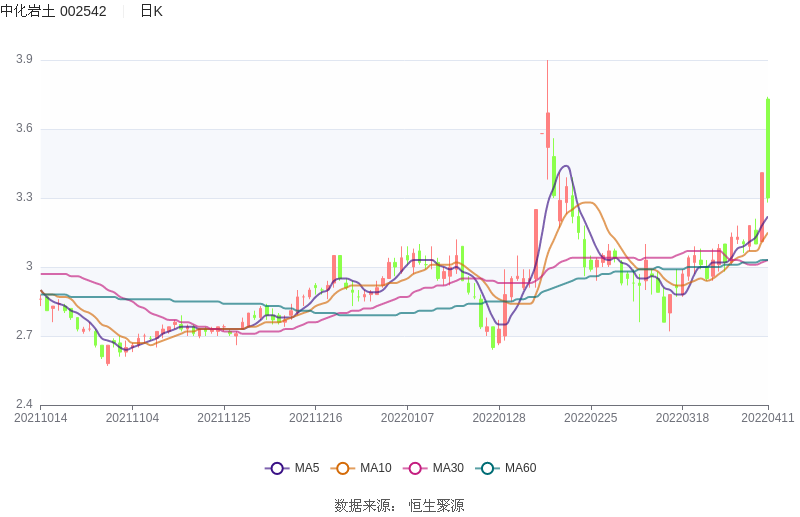Click the tall green candlestick at the far right
Image resolution: width=800 pixels, height=517 pixels.
pos(768,148)
